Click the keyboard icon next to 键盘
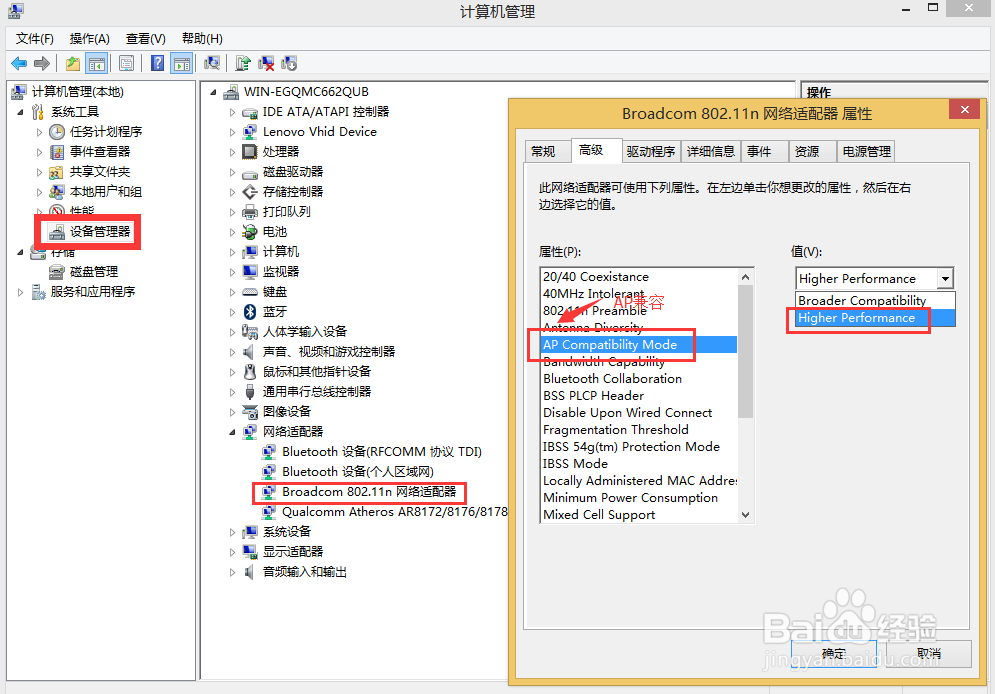995x694 pixels. pyautogui.click(x=250, y=292)
